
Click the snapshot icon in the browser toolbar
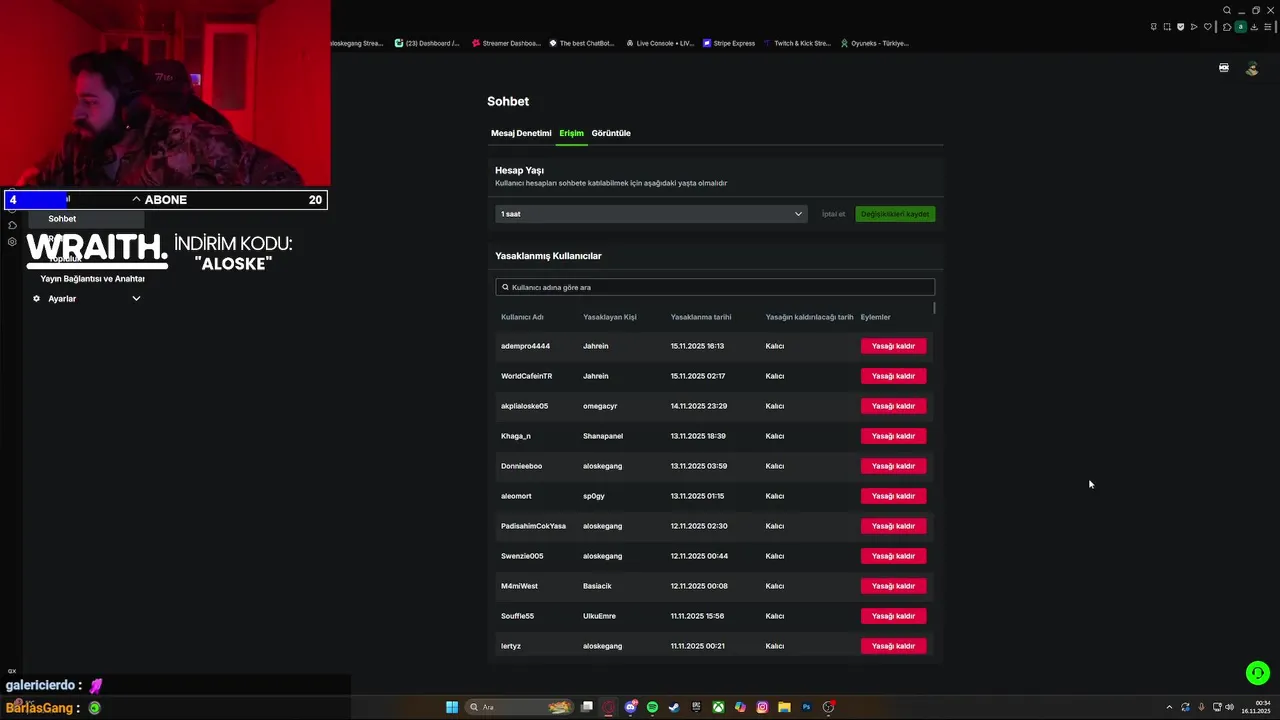tap(1167, 27)
